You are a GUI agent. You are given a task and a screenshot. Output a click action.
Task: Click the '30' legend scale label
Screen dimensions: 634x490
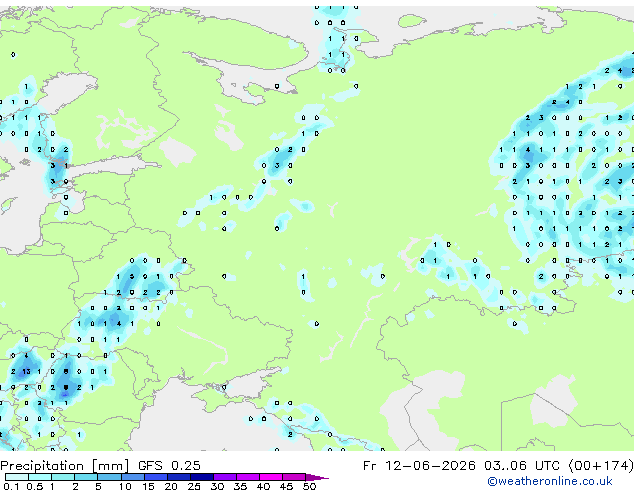click(217, 486)
